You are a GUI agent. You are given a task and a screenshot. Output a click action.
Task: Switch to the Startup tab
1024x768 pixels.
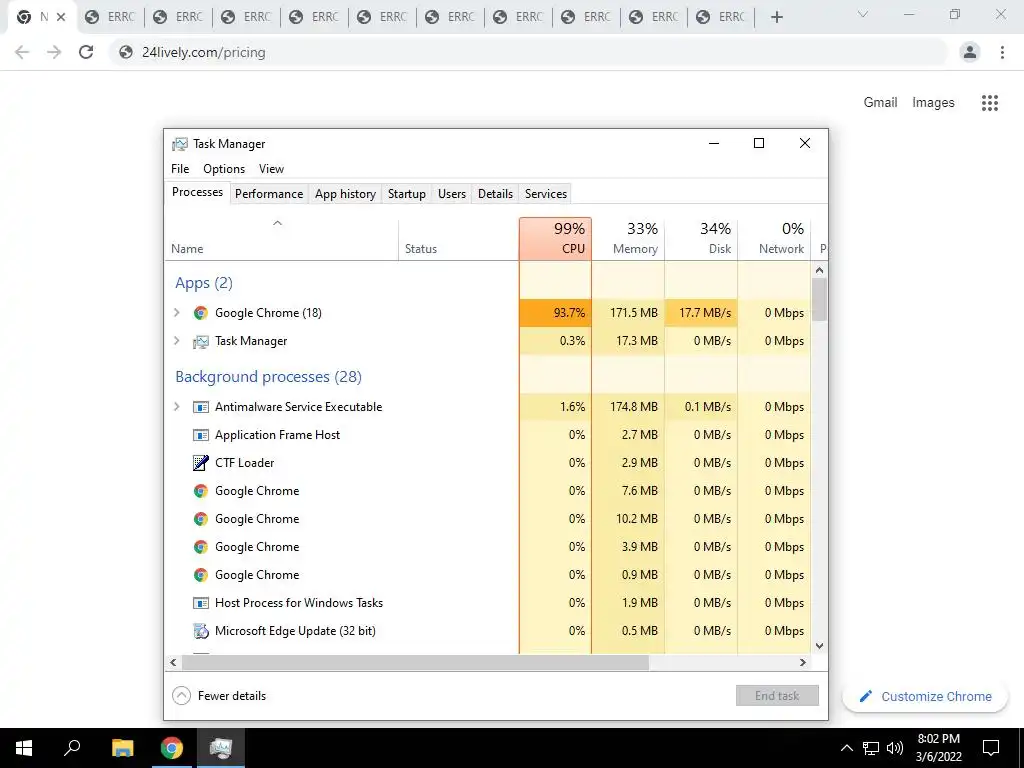pos(407,194)
